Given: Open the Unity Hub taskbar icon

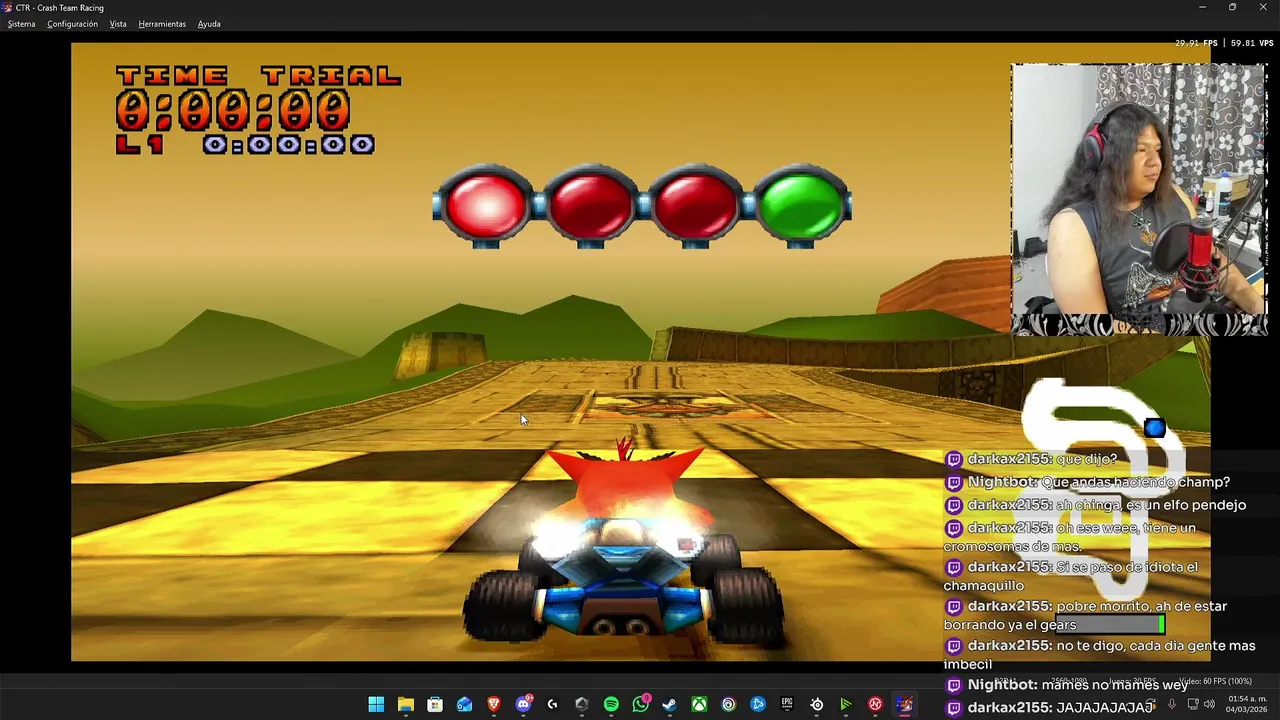Looking at the screenshot, I should [582, 705].
